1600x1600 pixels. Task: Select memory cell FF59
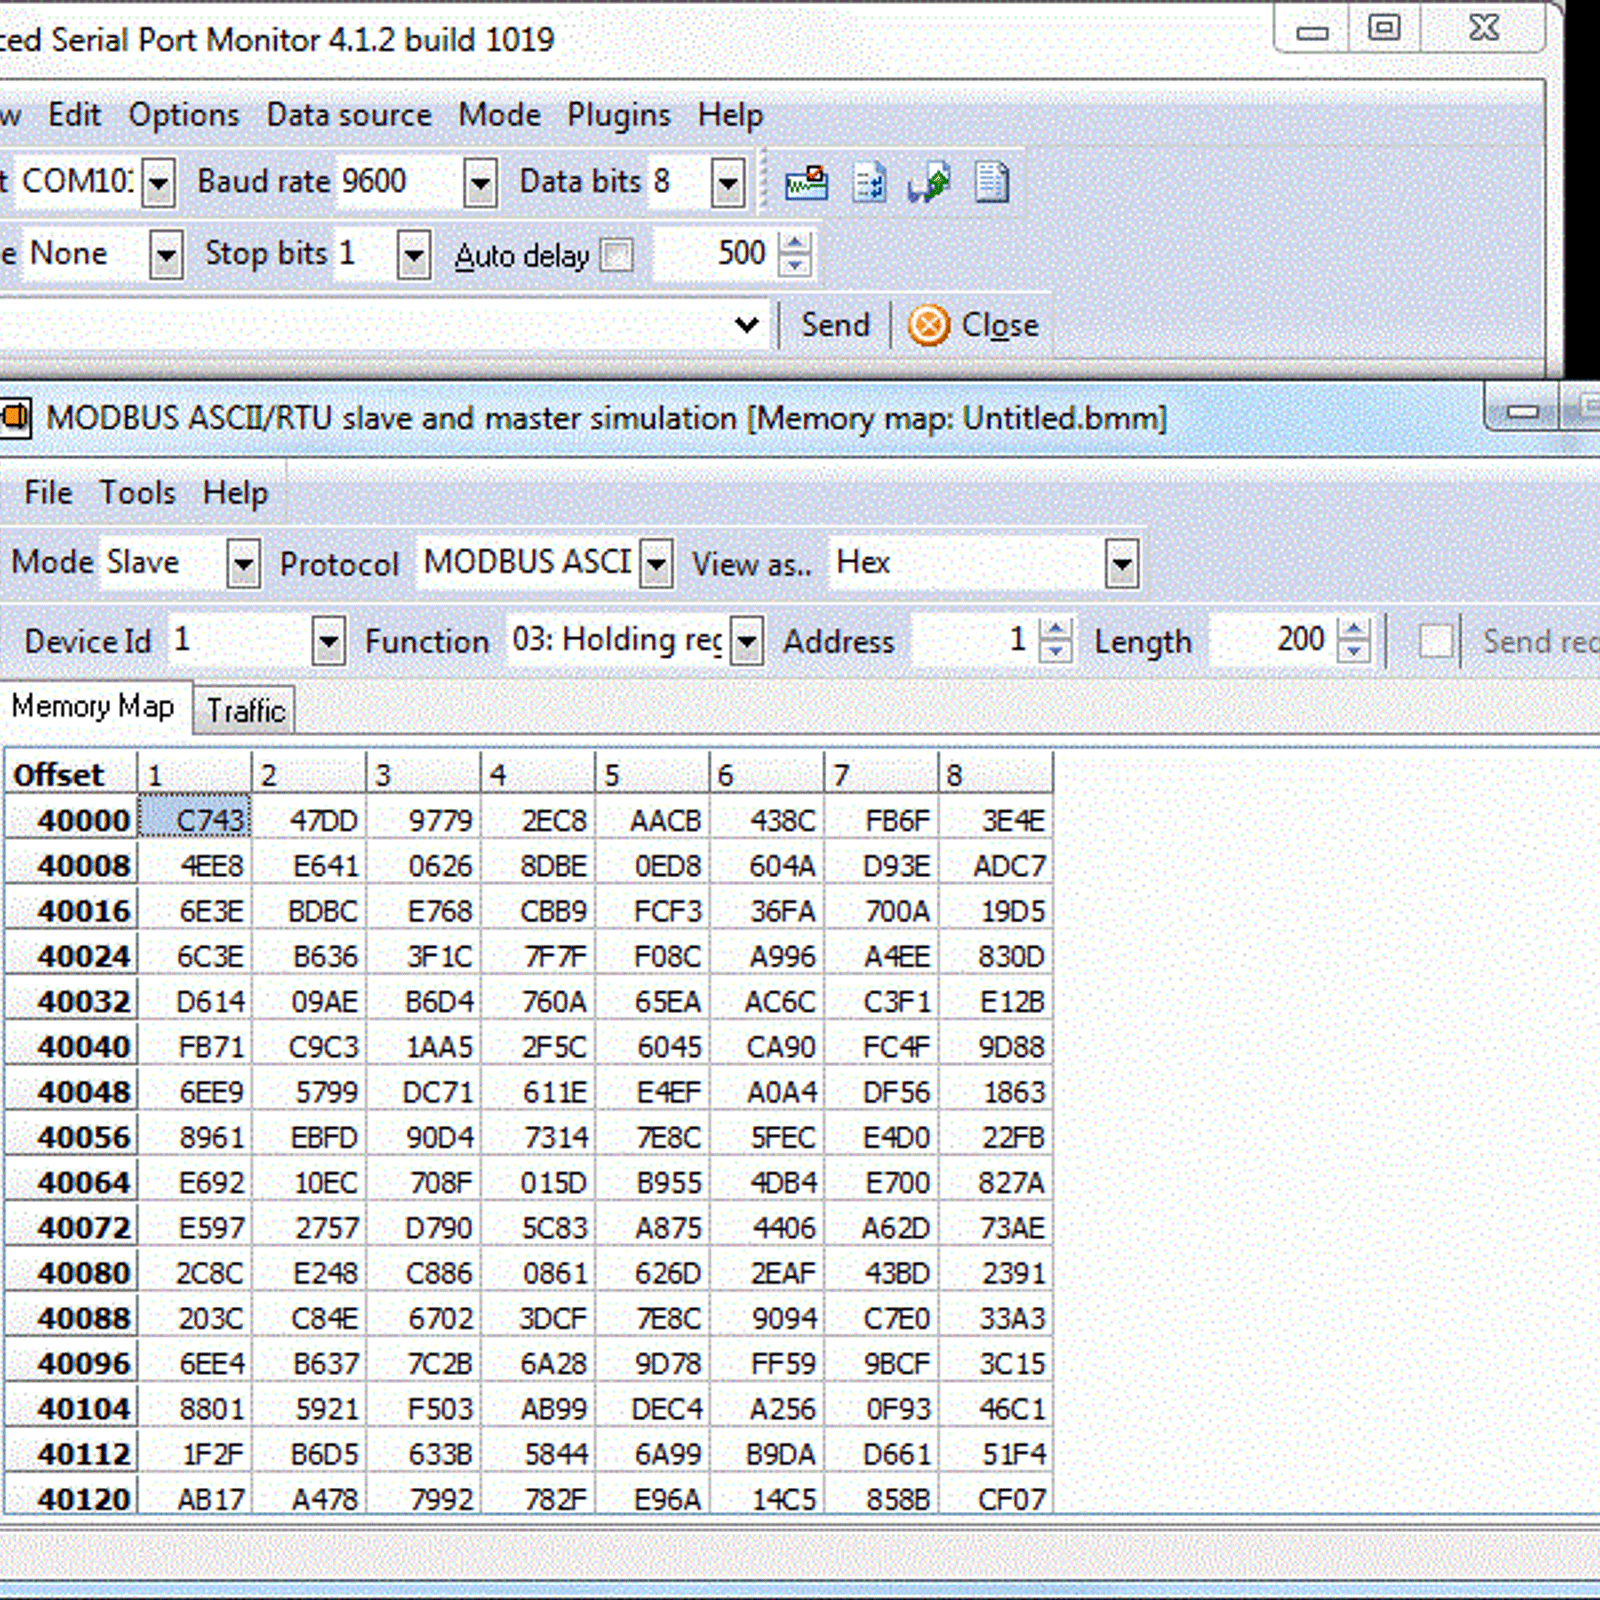pos(767,1363)
